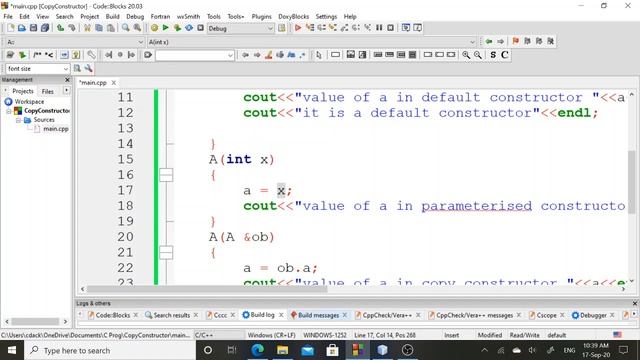Click the Abort build icon
The image size is (640, 360).
coord(200,28)
